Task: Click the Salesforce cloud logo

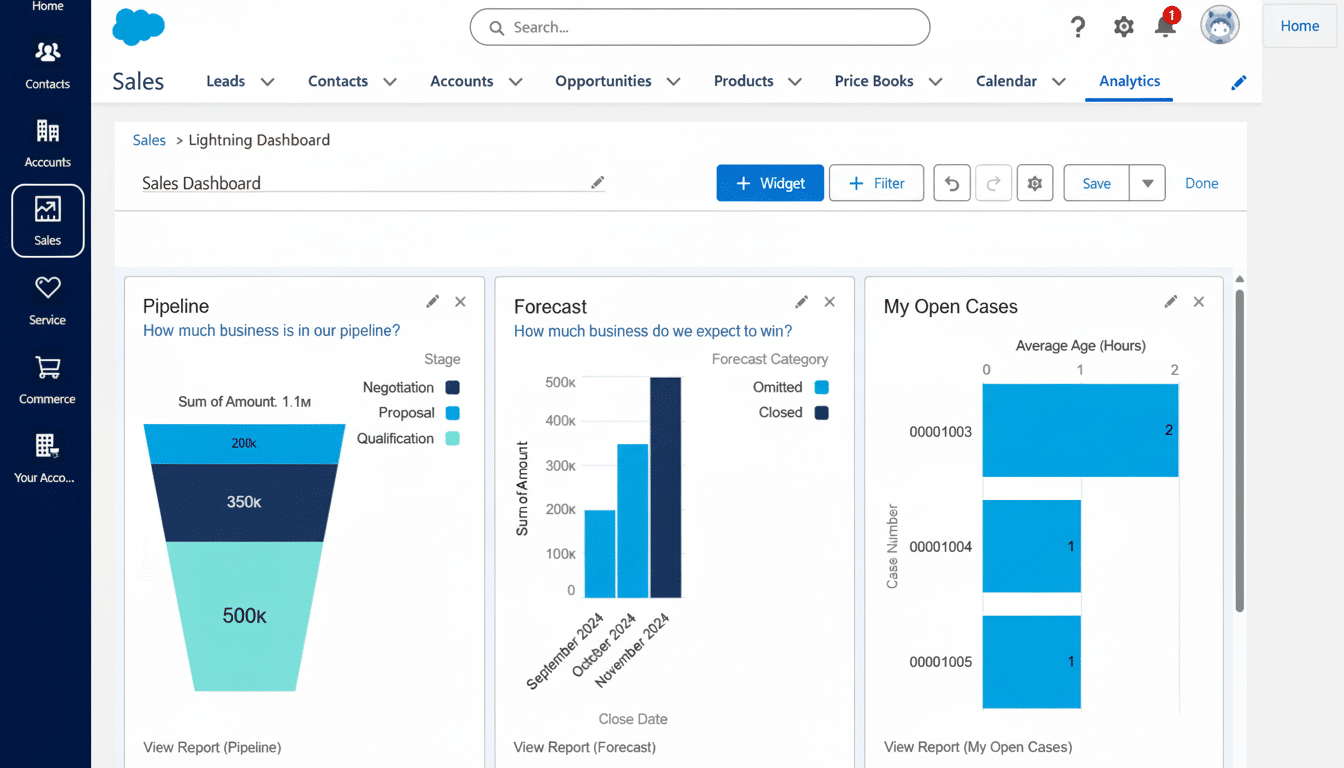Action: click(x=138, y=26)
